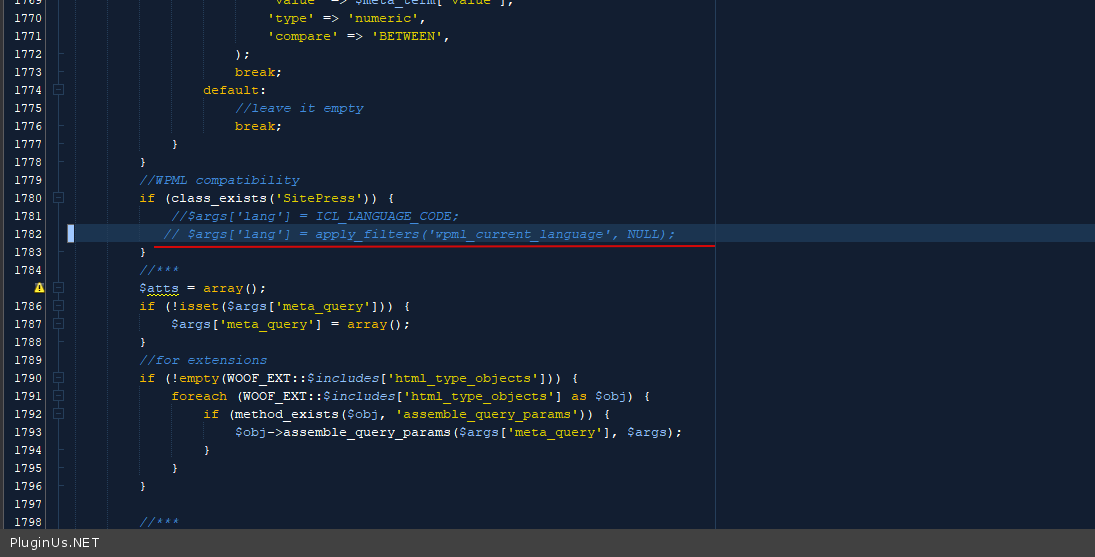
Task: Click the //WPML compatibility comment
Action: tap(219, 180)
